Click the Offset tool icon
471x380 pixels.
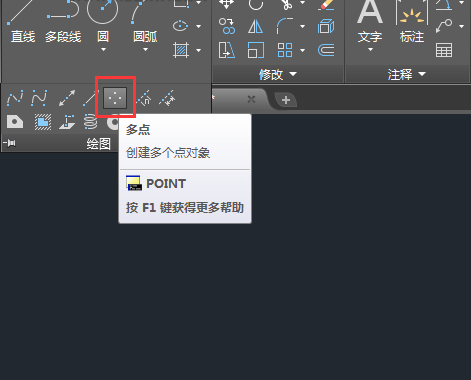tap(326, 50)
